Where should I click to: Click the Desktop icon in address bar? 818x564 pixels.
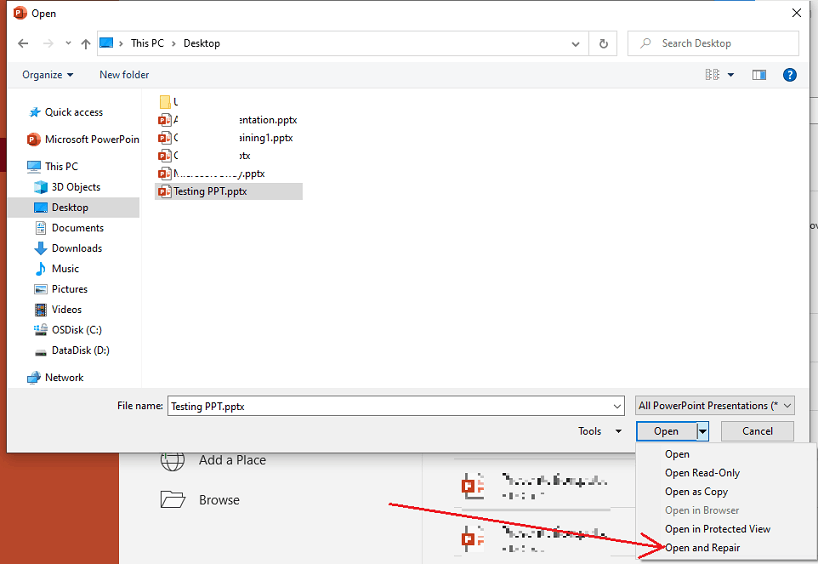pyautogui.click(x=106, y=43)
